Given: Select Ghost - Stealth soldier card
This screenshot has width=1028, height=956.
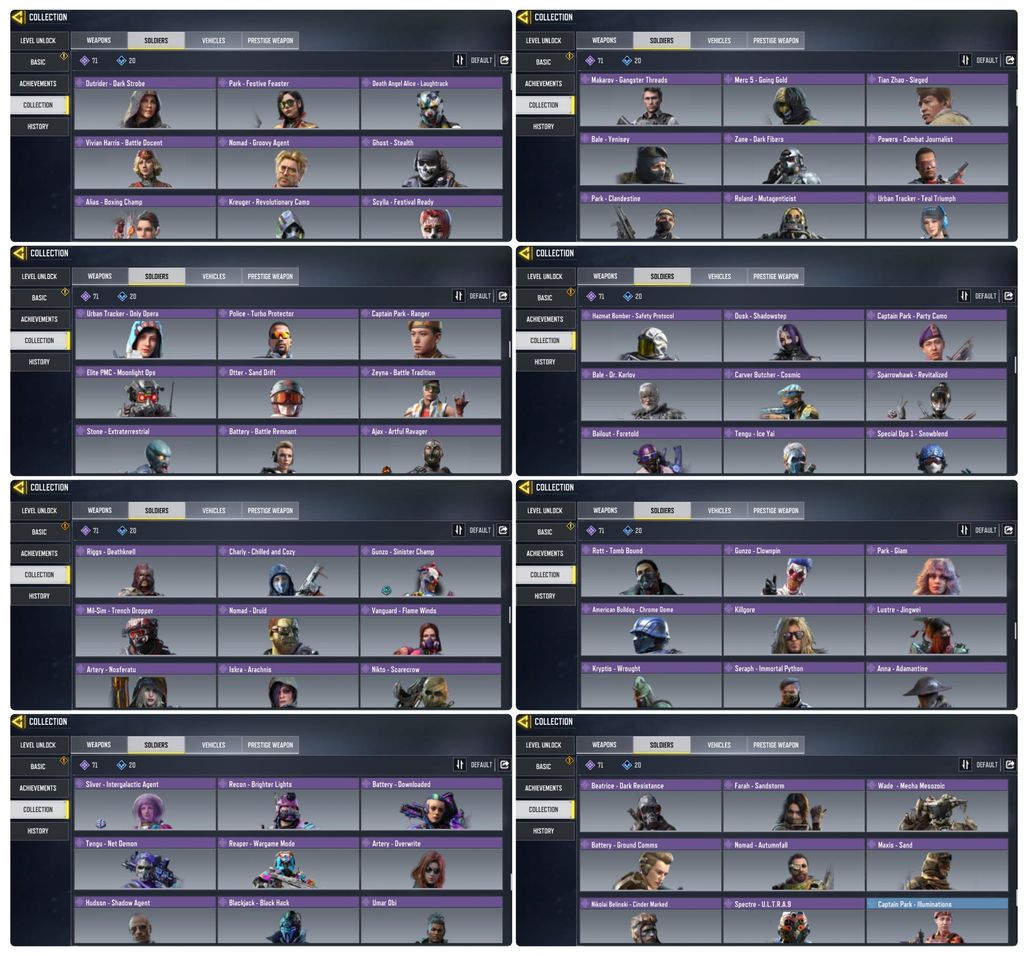Looking at the screenshot, I should (431, 163).
